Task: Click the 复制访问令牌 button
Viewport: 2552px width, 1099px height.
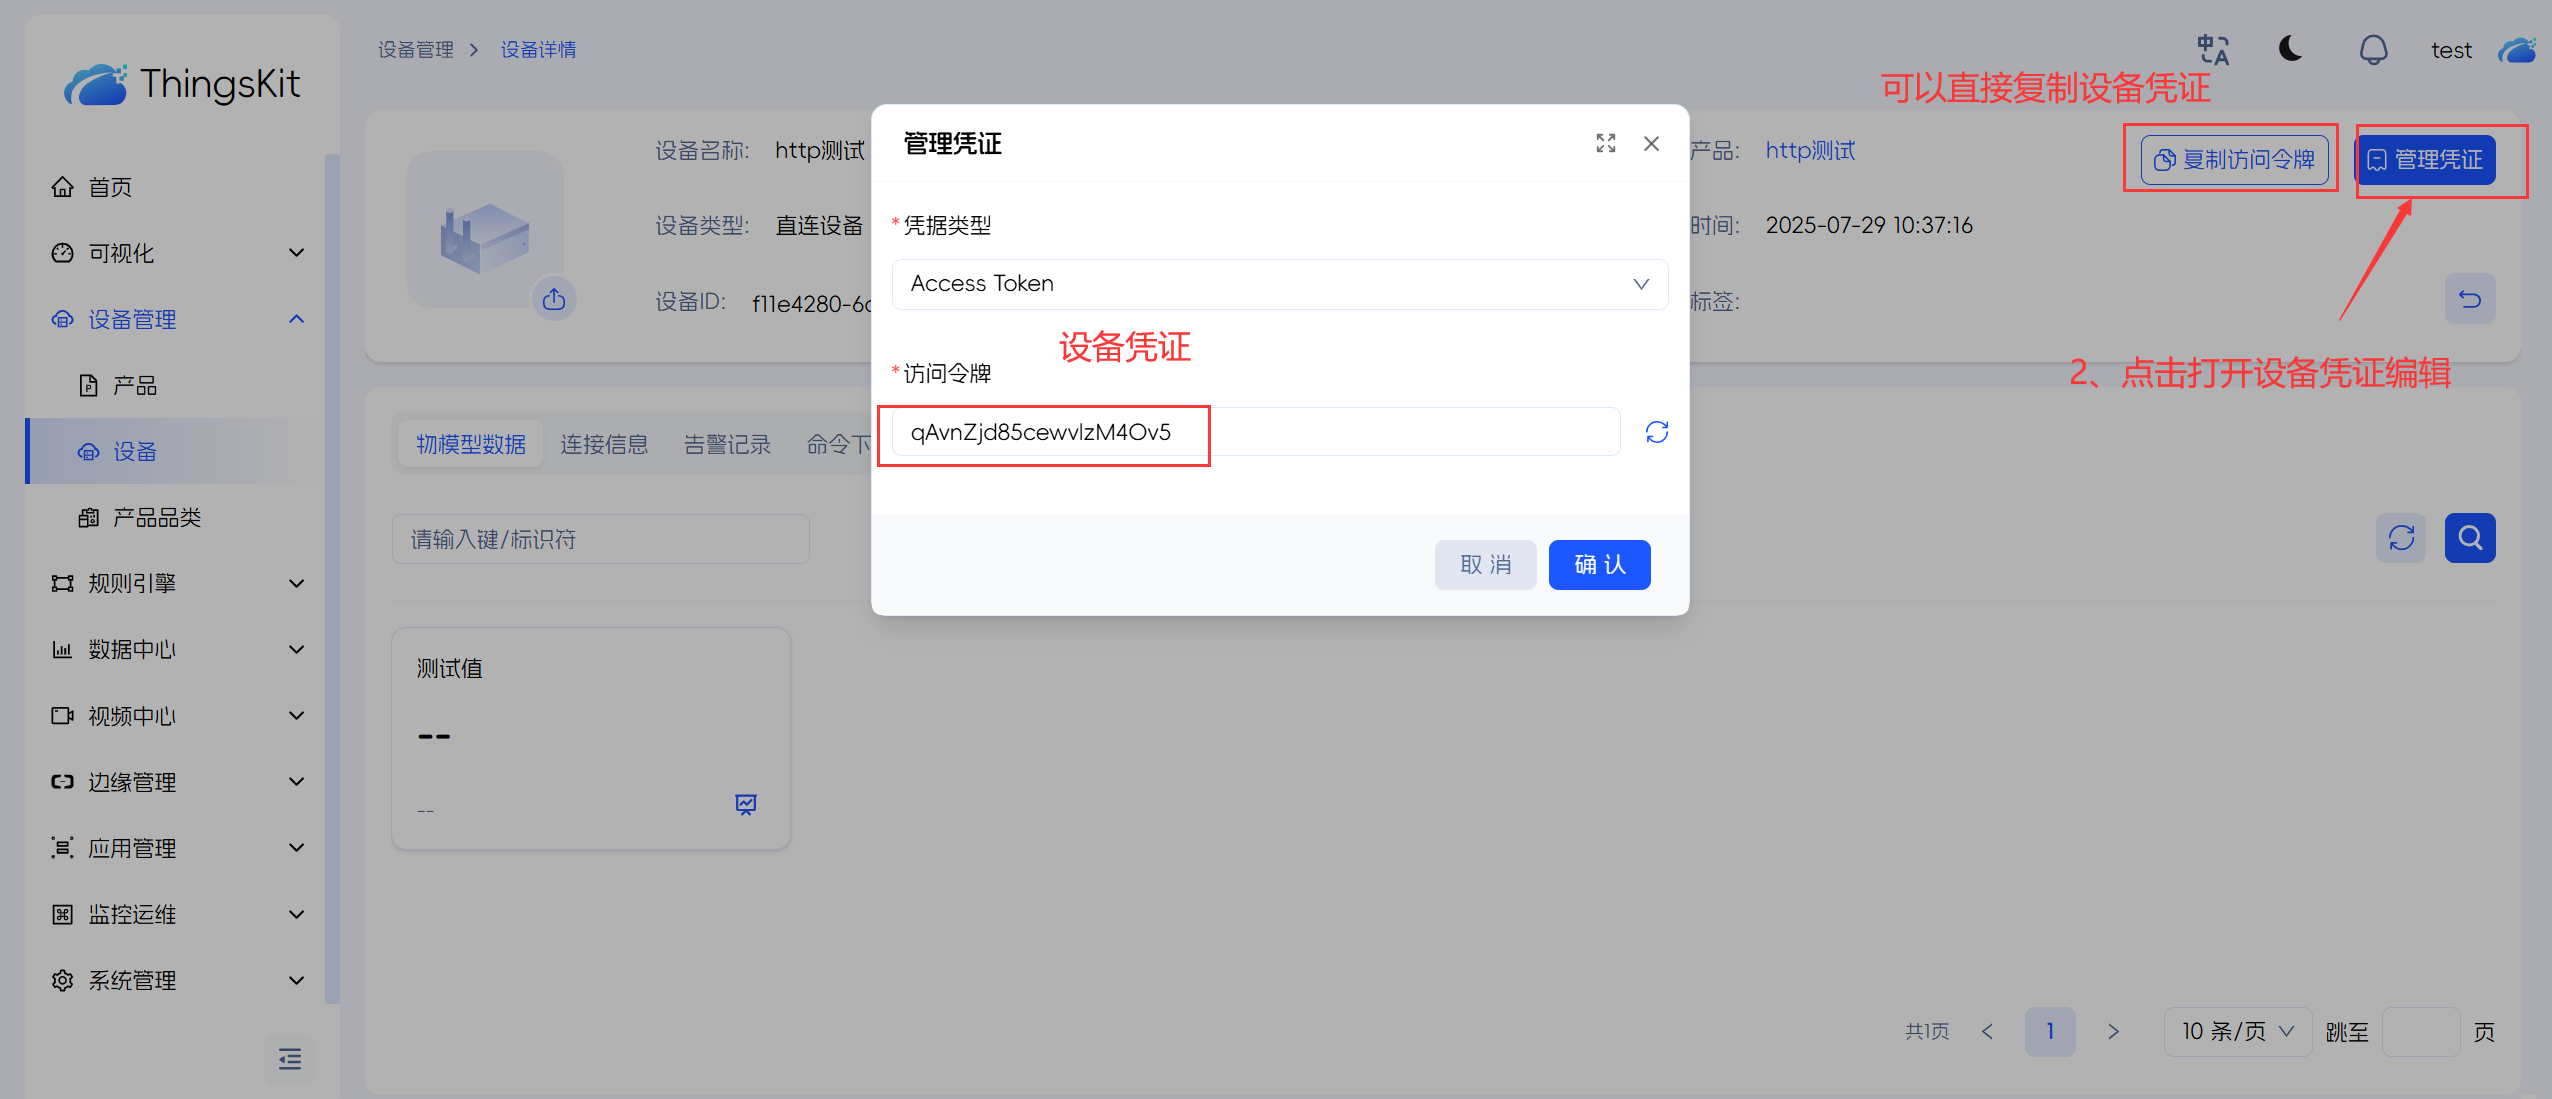Action: coord(2233,160)
